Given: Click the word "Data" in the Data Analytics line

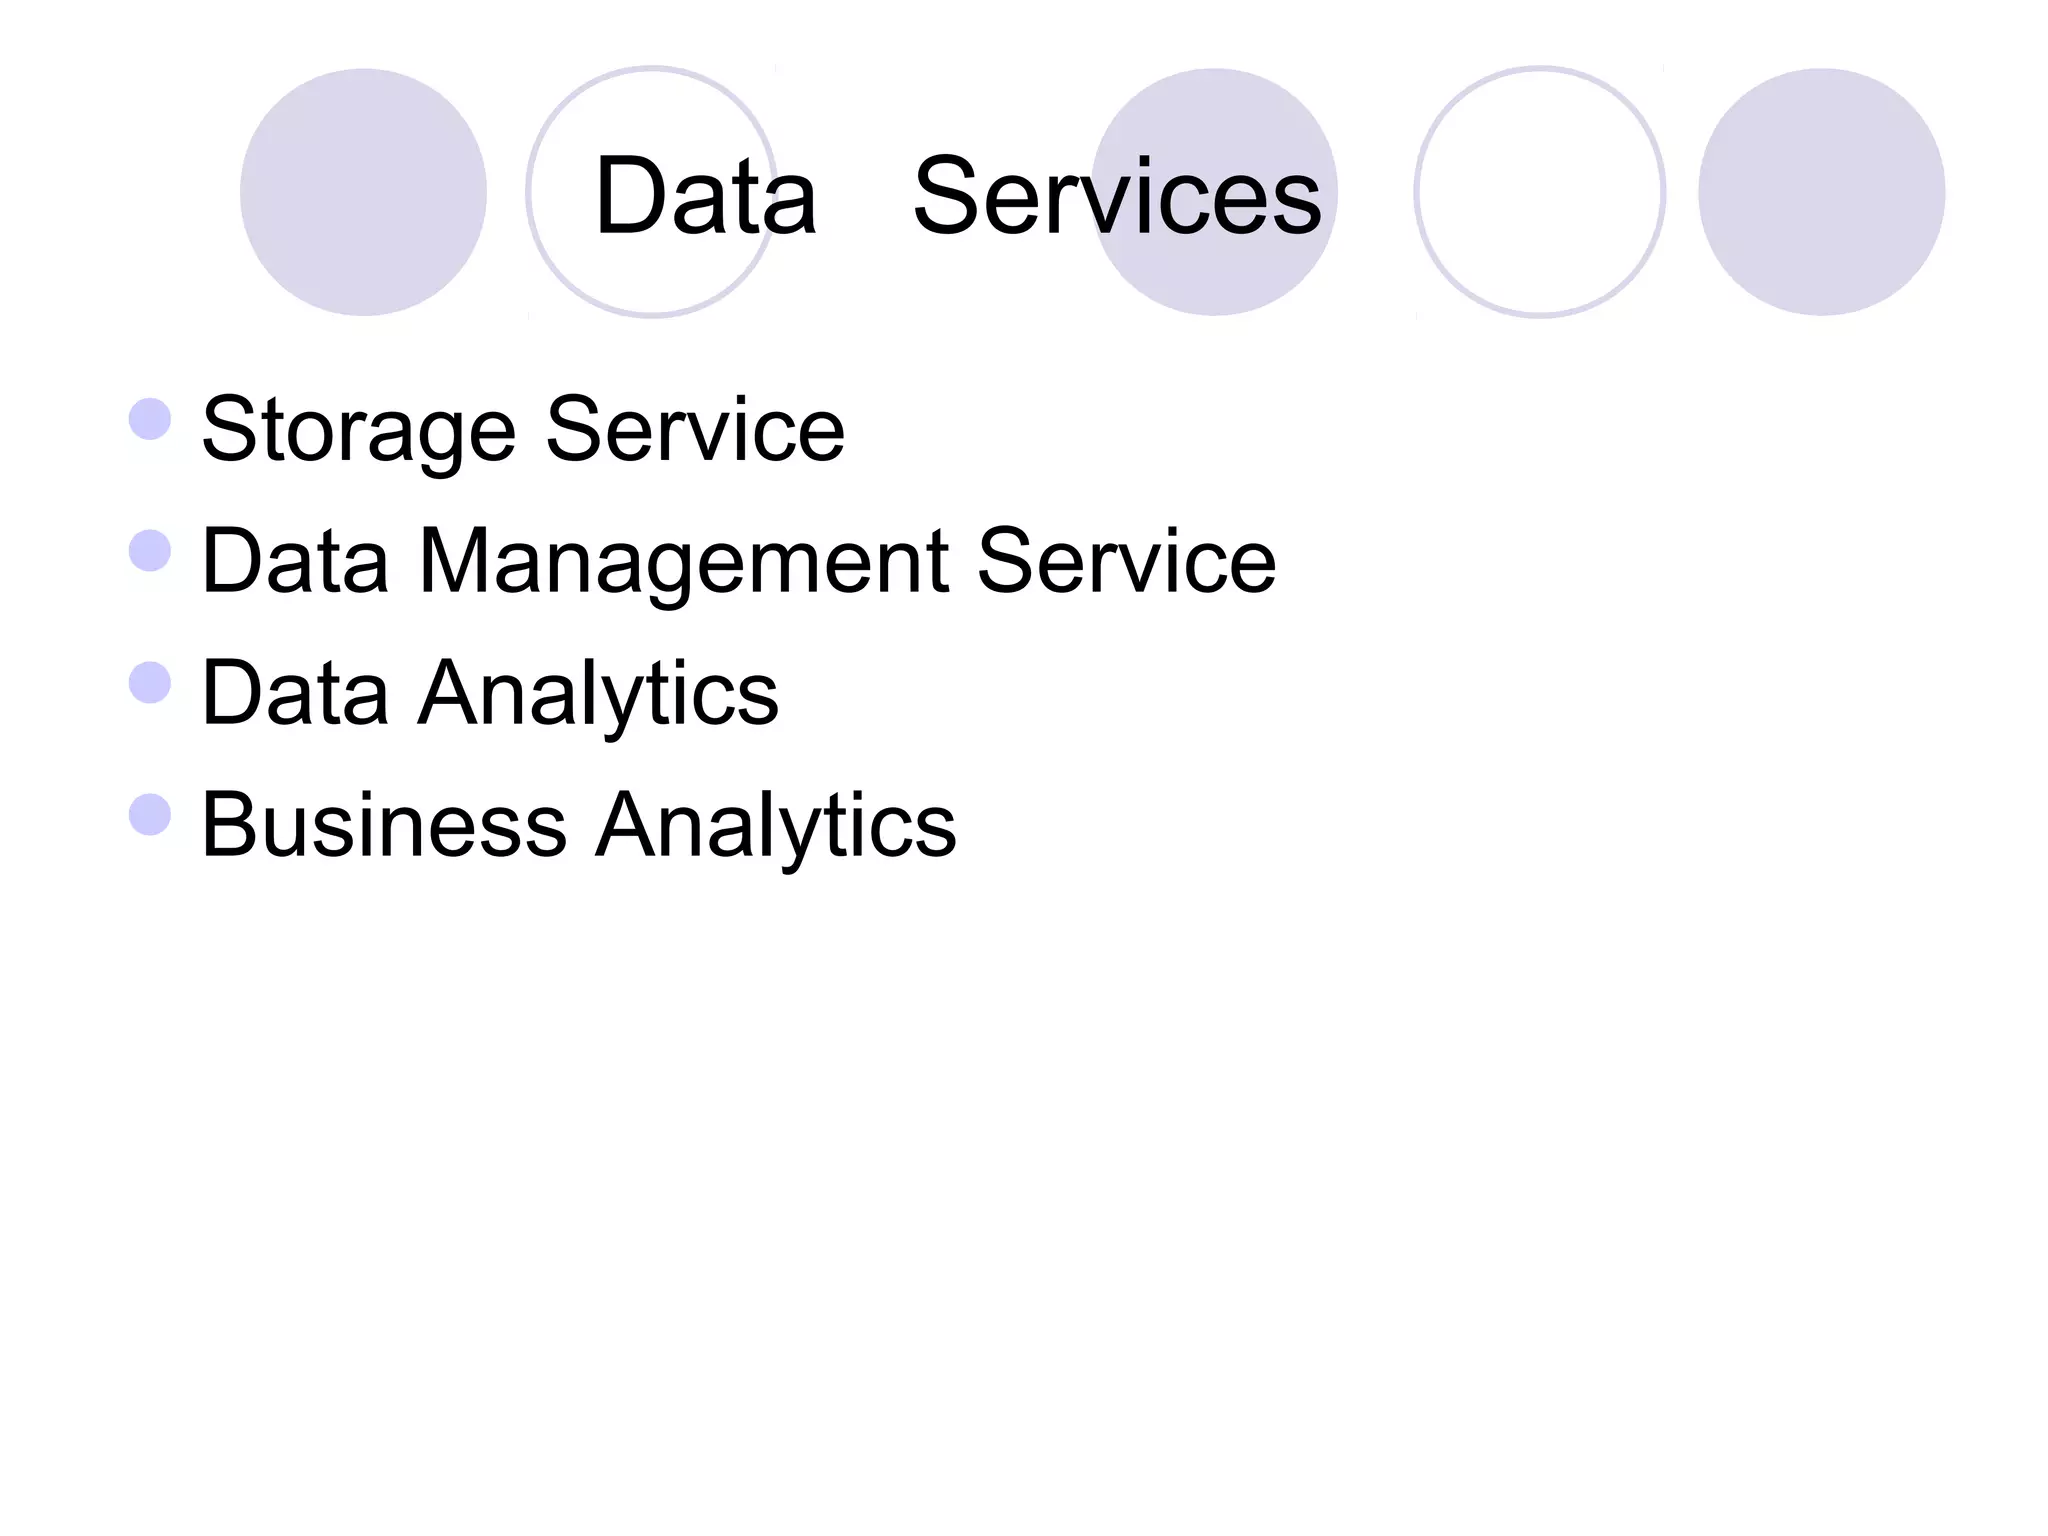Looking at the screenshot, I should (295, 692).
